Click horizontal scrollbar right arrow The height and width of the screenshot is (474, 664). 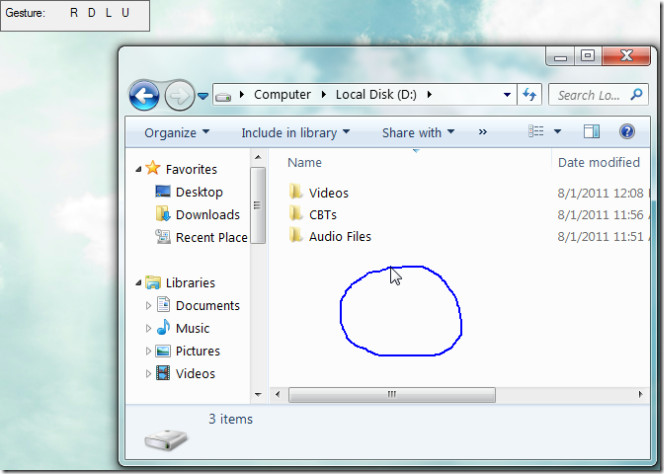coord(640,394)
